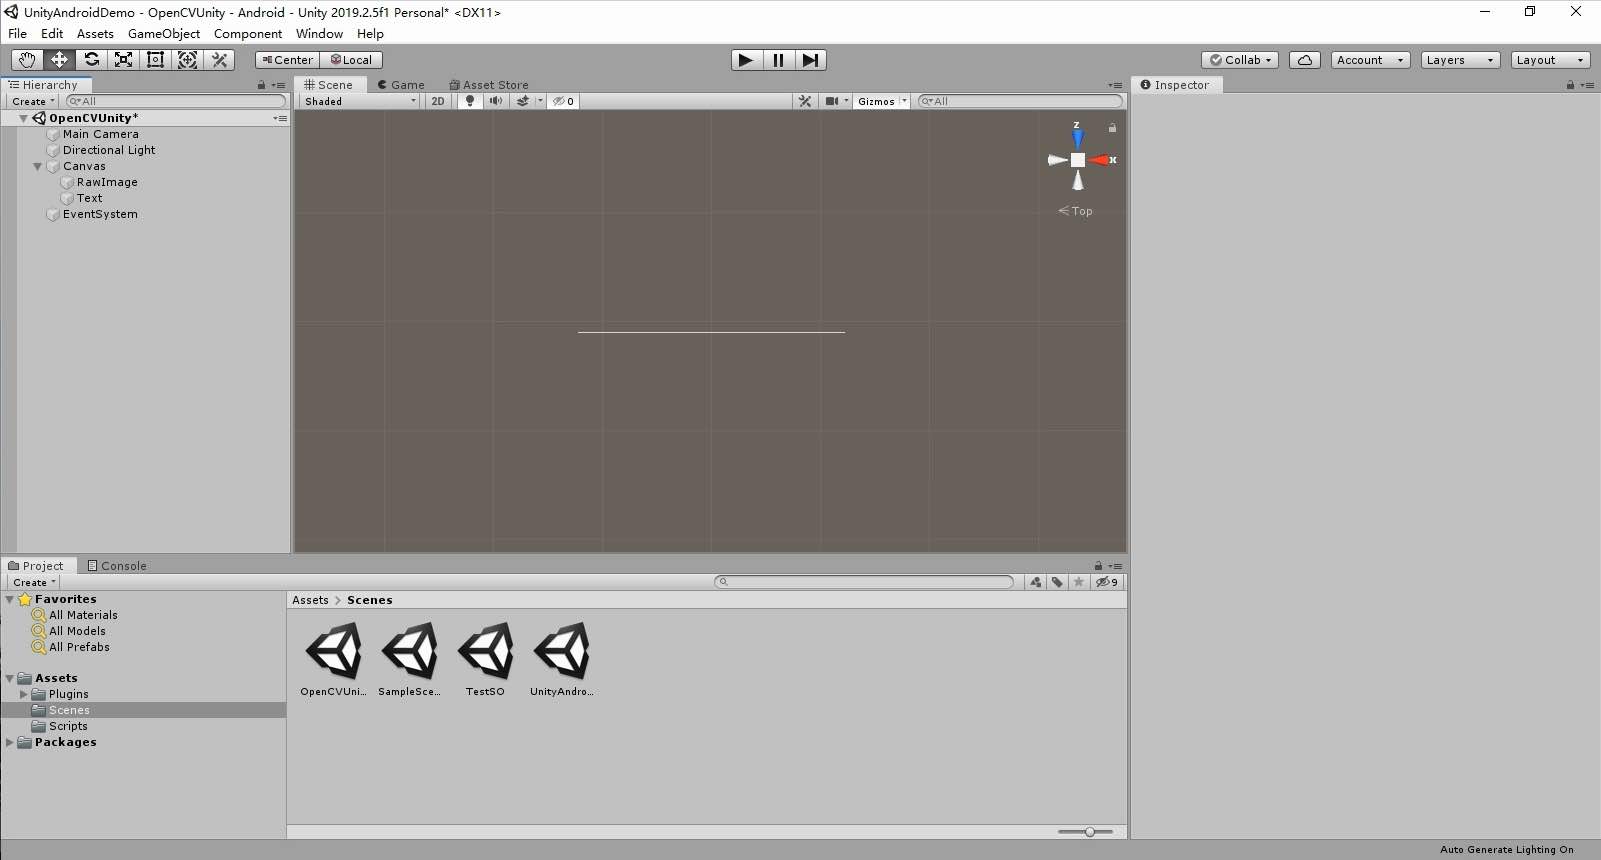Screen dimensions: 1601x860
Task: Select the Rotate tool
Action: (x=91, y=60)
